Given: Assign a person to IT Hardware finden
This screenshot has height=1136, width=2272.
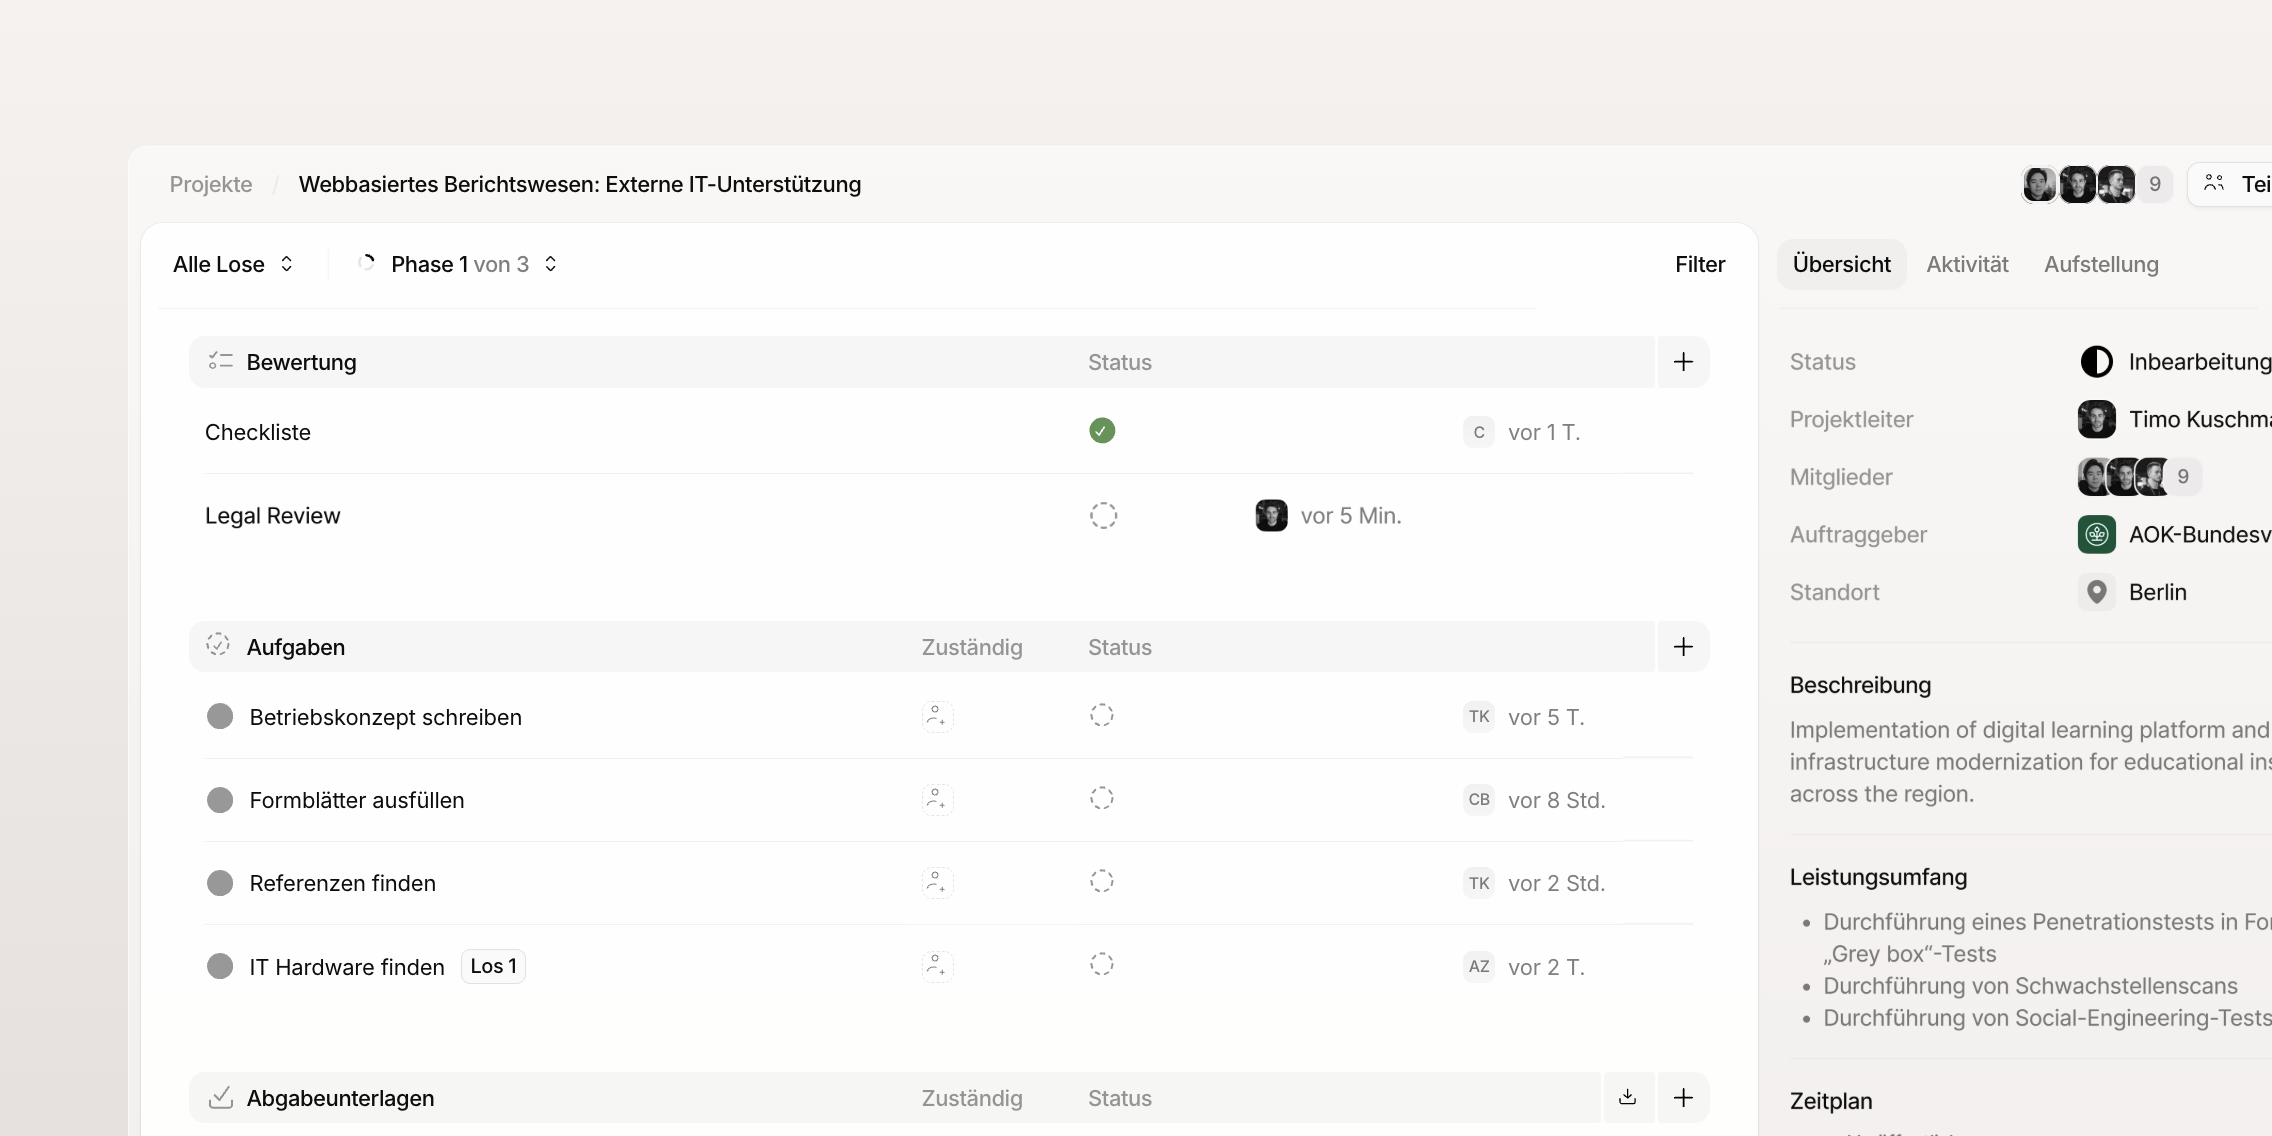Looking at the screenshot, I should click(x=937, y=966).
